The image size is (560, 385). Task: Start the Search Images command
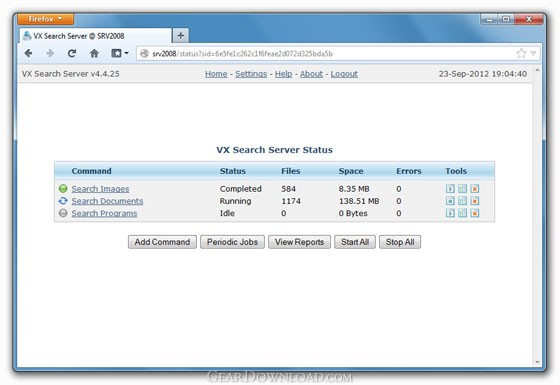click(x=450, y=189)
